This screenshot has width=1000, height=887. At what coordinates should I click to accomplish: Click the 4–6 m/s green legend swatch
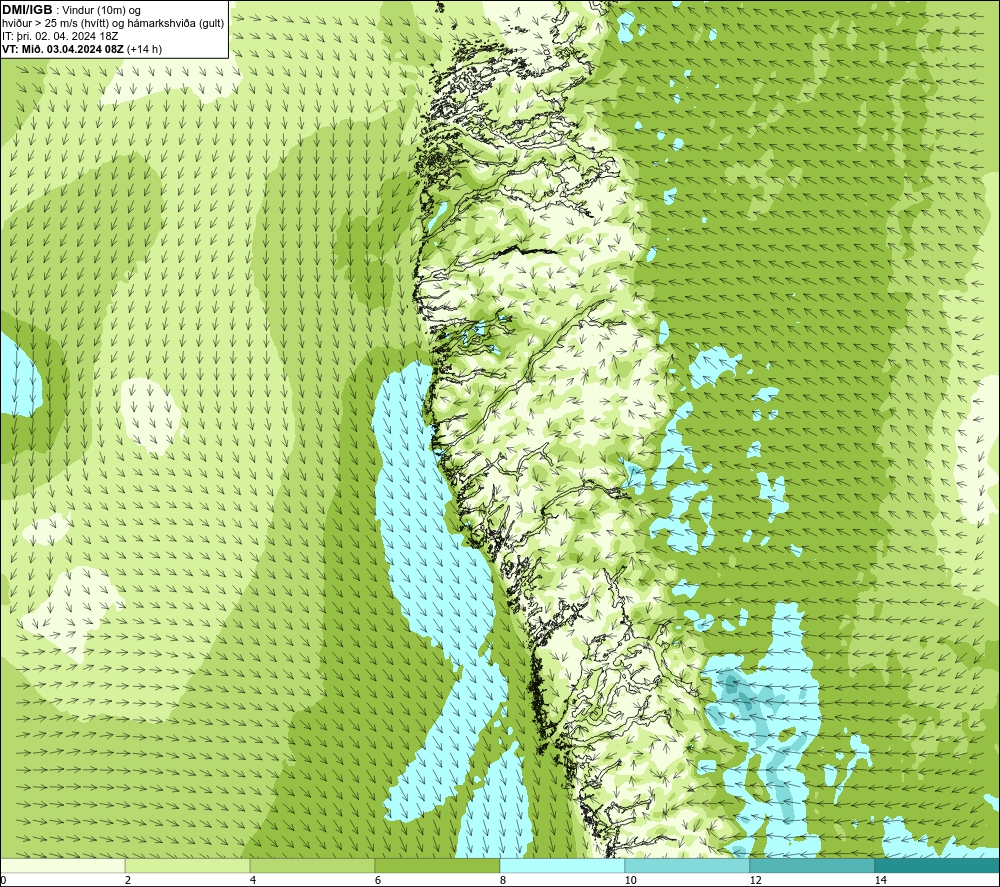(312, 866)
